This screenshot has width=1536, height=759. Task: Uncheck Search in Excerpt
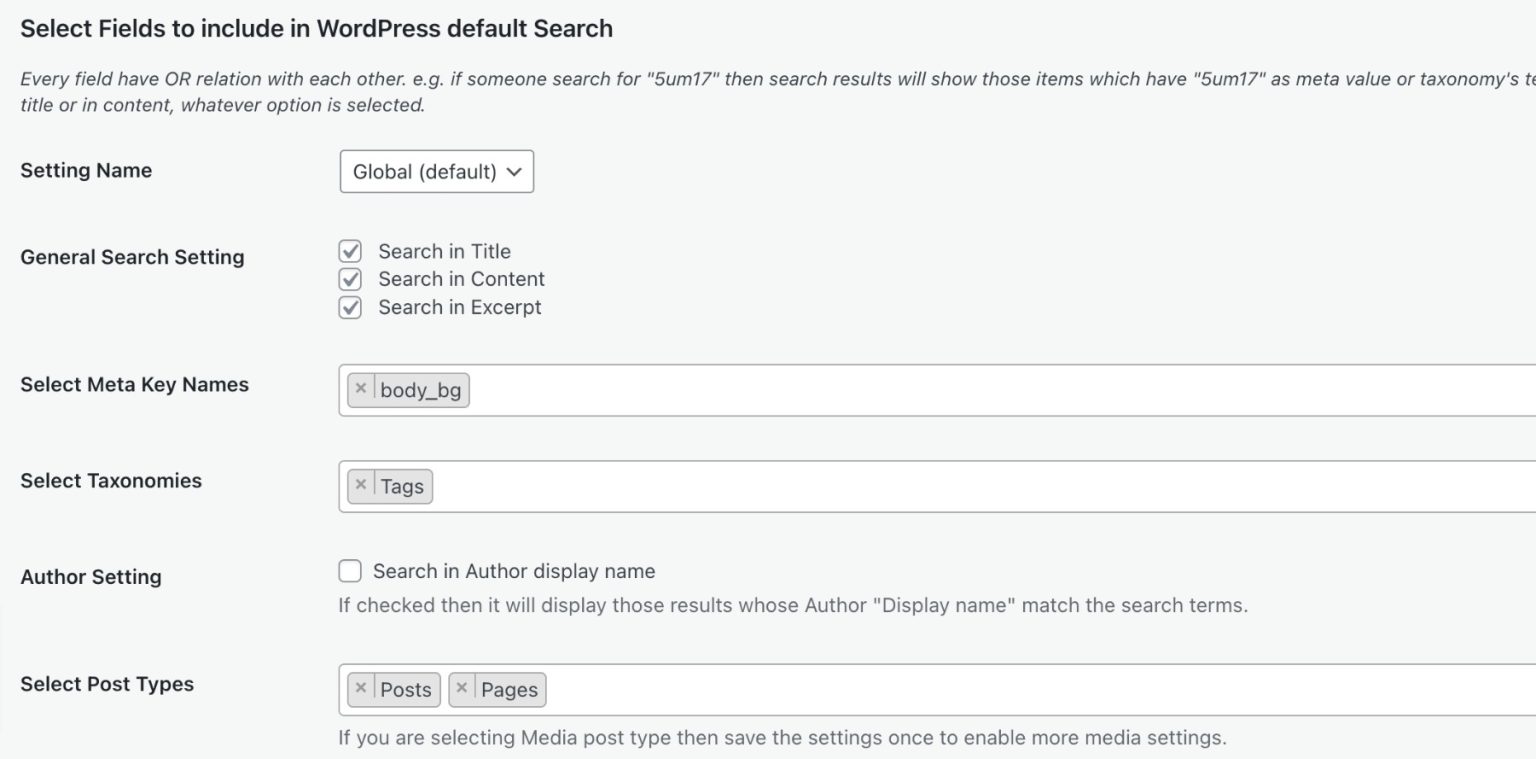349,307
